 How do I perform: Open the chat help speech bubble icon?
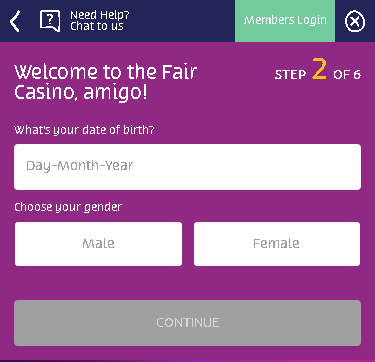click(50, 21)
